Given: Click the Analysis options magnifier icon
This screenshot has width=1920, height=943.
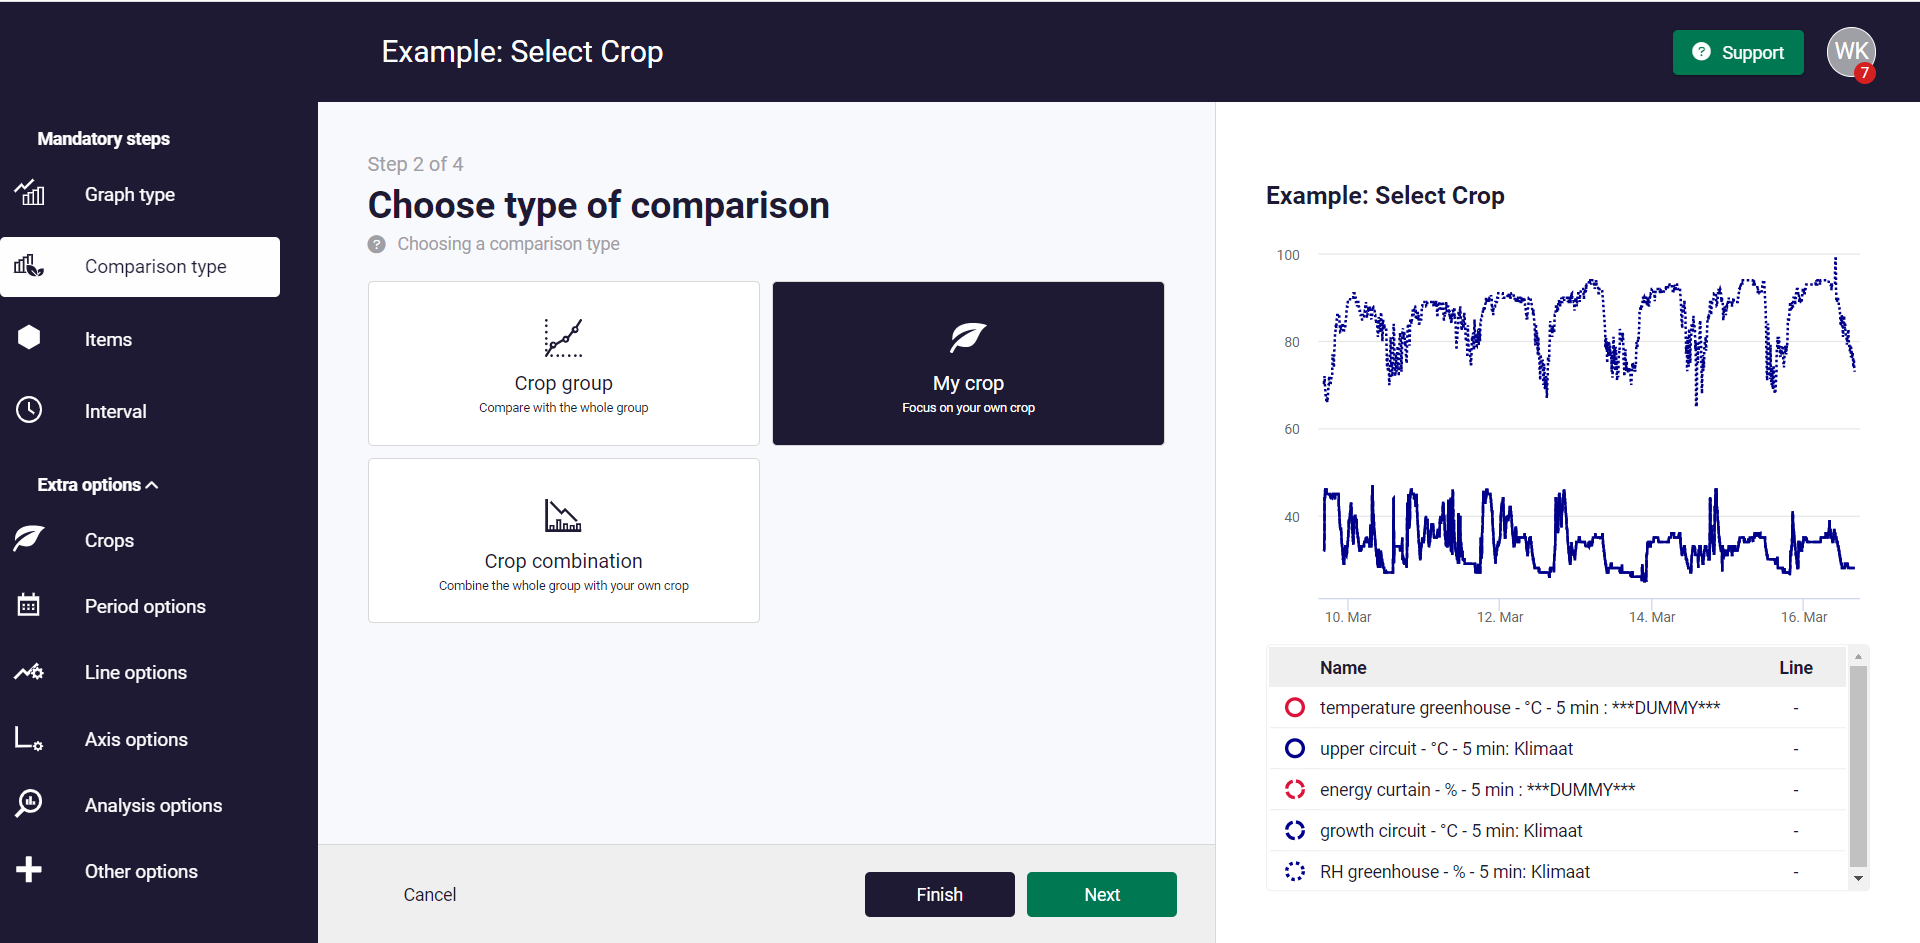Looking at the screenshot, I should click(29, 804).
